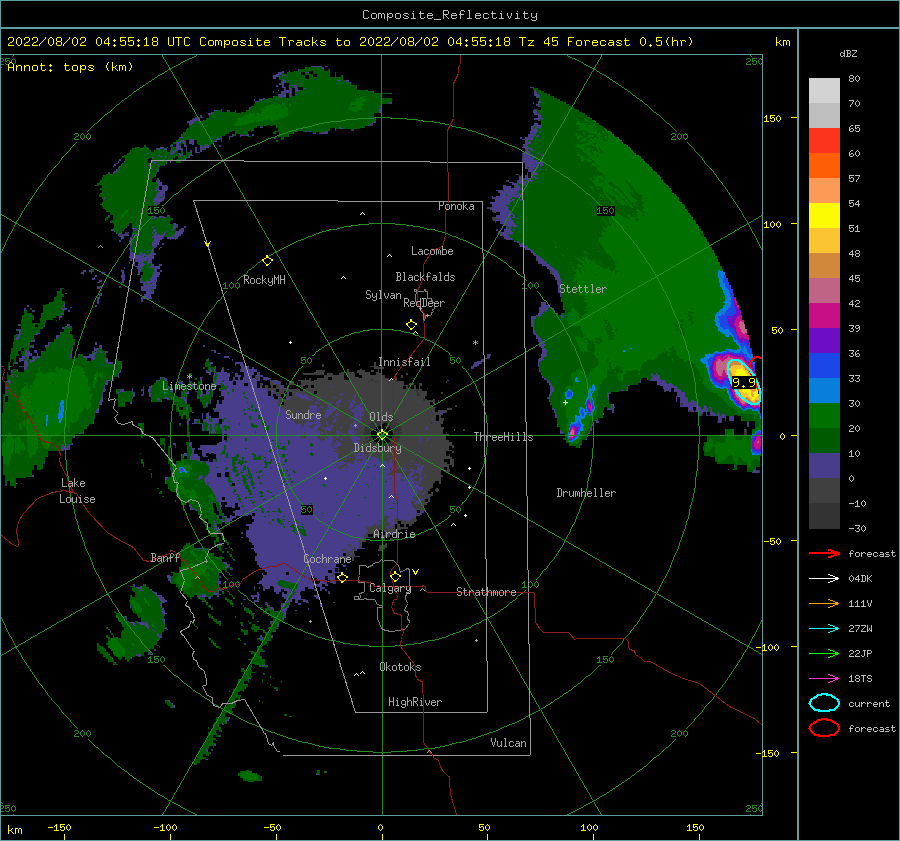The height and width of the screenshot is (841, 900).
Task: Click the Stettler label on the map
Action: (x=583, y=289)
